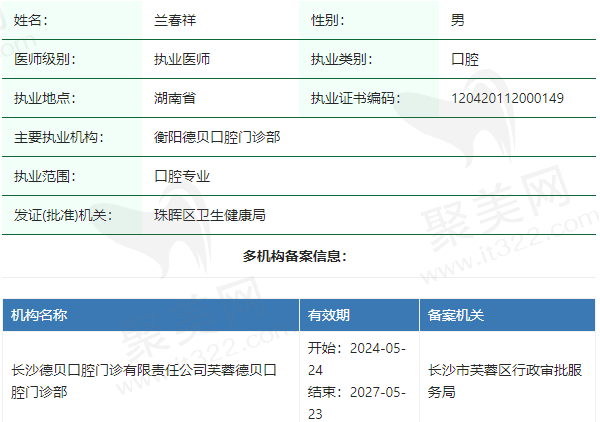Select 珠晖区卫生健康局 issuing authority
Screen dimensions: 600x422
[210, 215]
